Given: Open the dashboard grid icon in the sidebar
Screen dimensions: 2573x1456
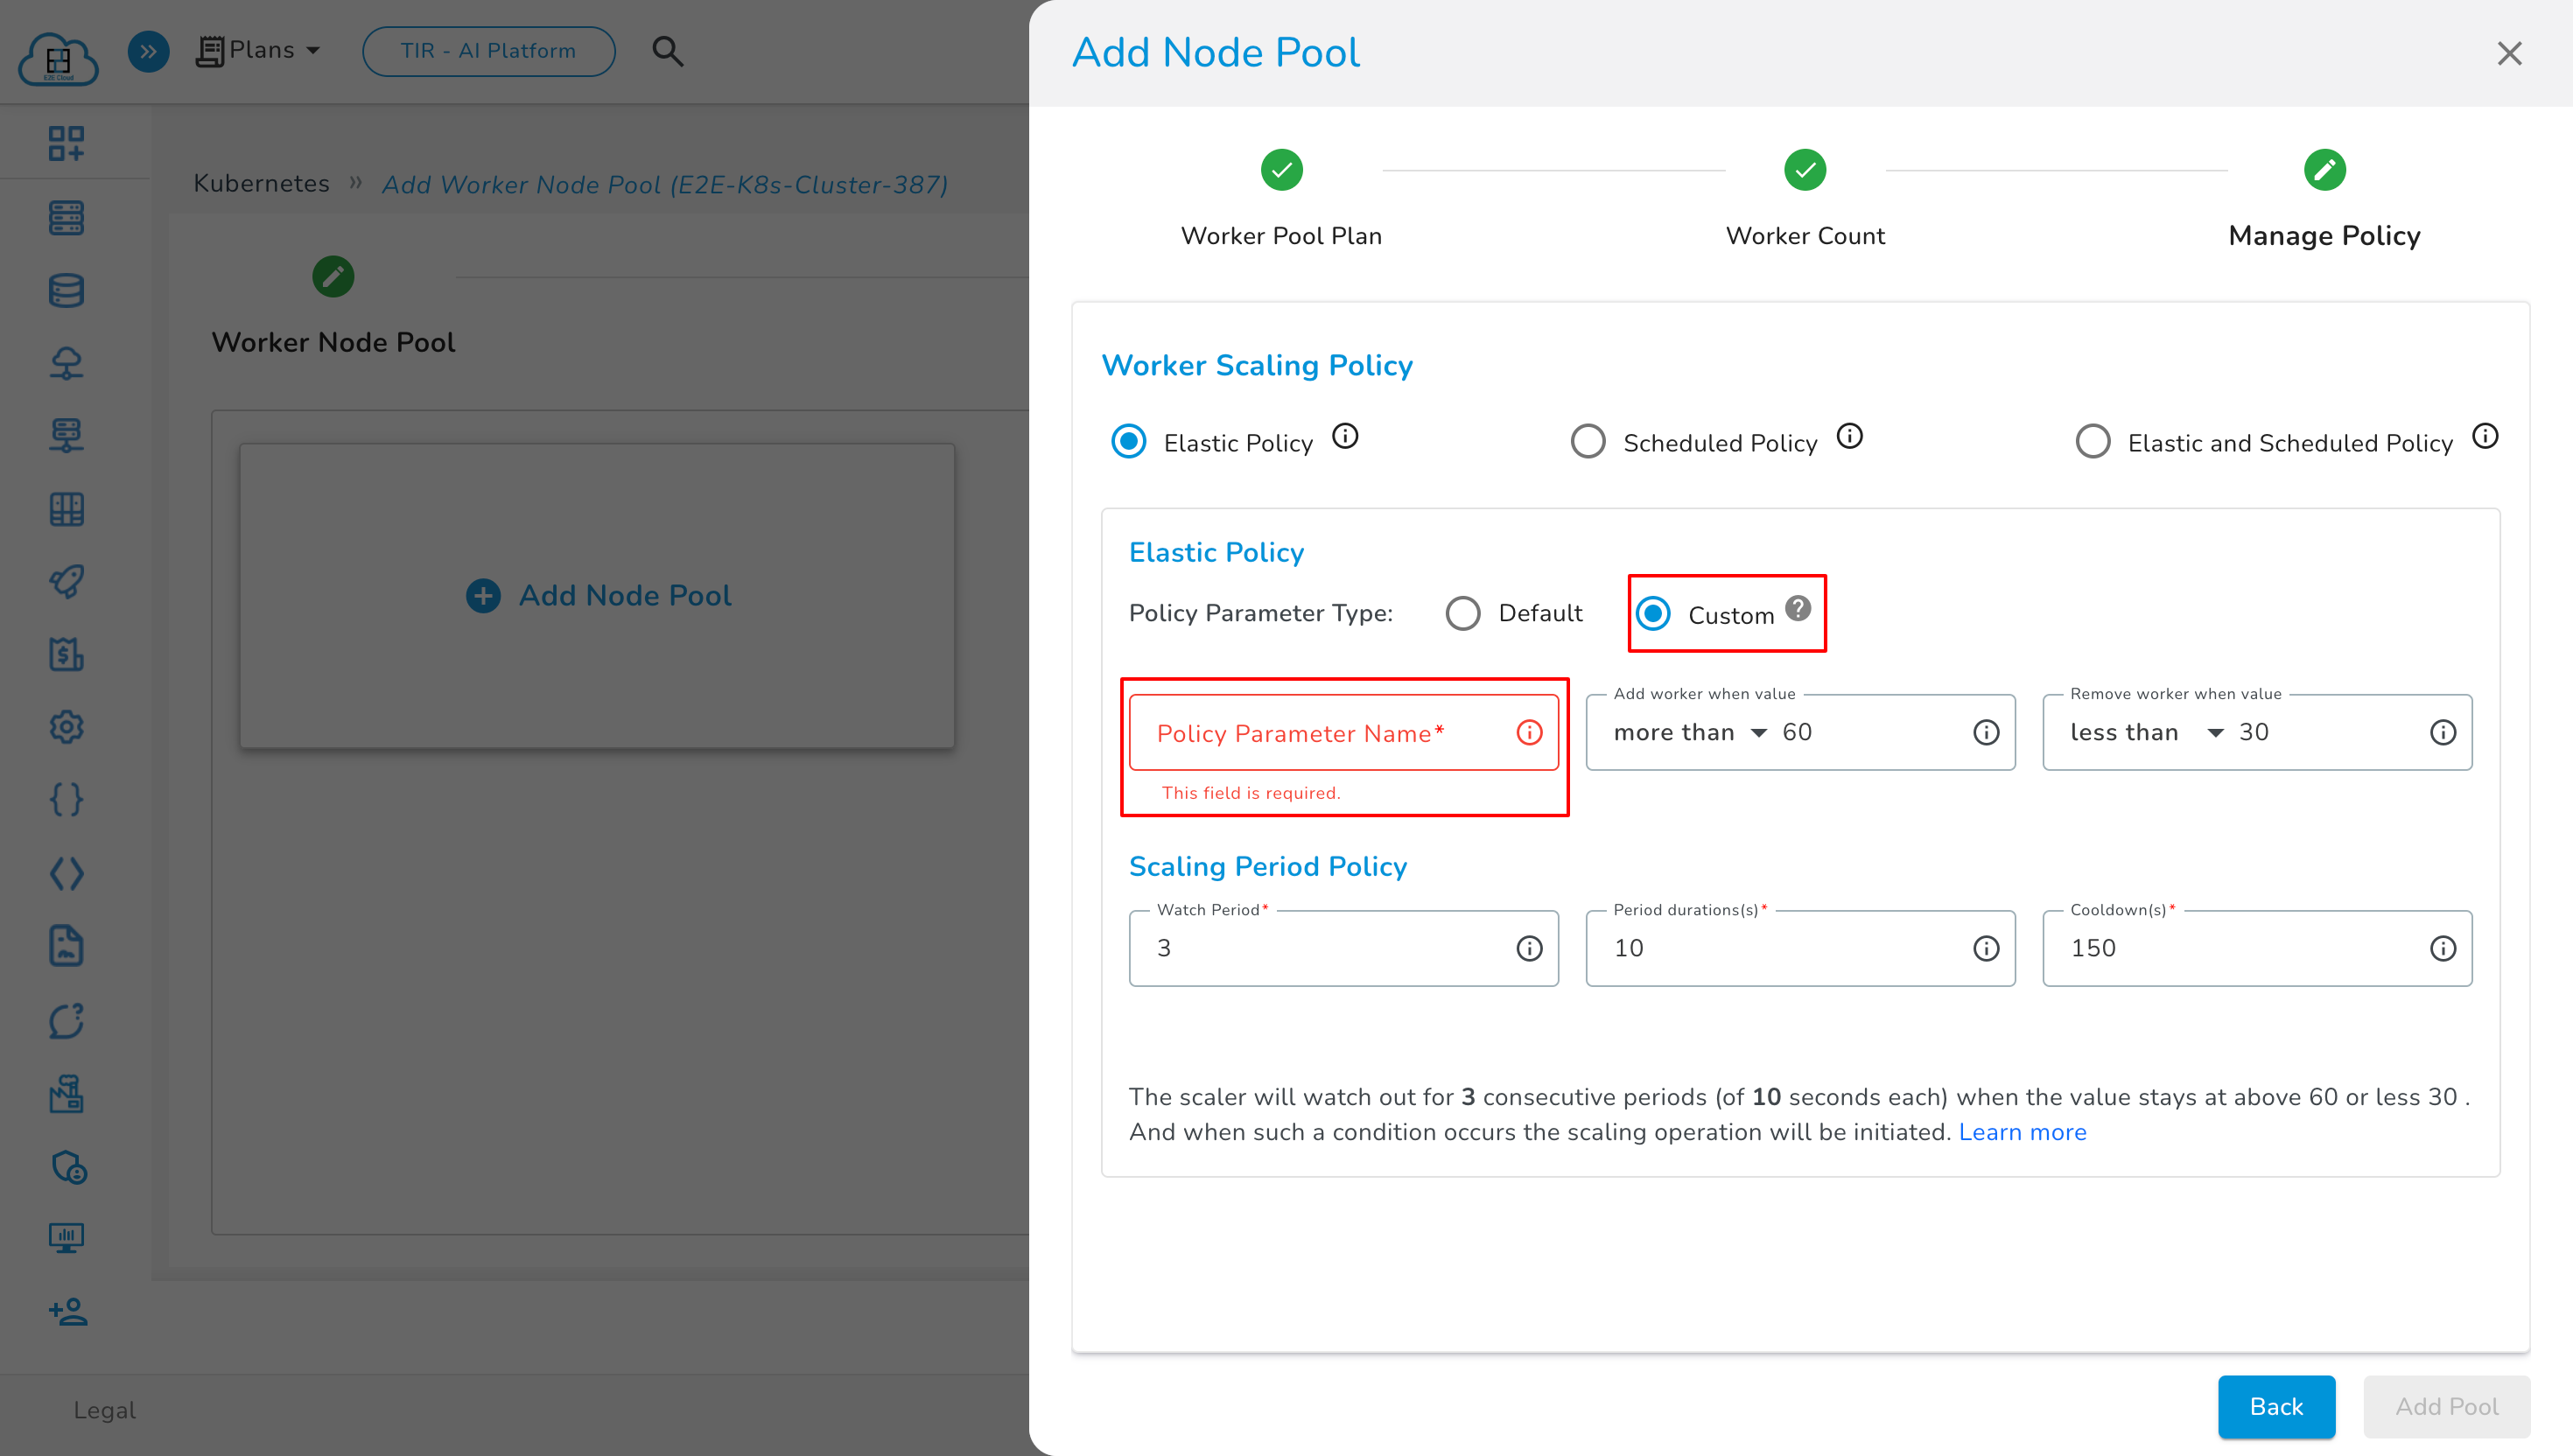Looking at the screenshot, I should click(67, 143).
